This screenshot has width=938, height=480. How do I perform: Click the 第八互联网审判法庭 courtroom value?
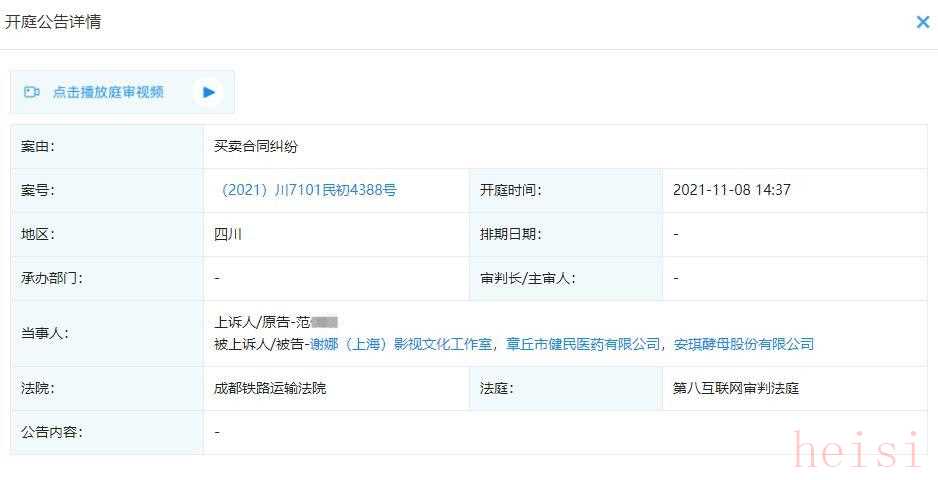coord(736,388)
